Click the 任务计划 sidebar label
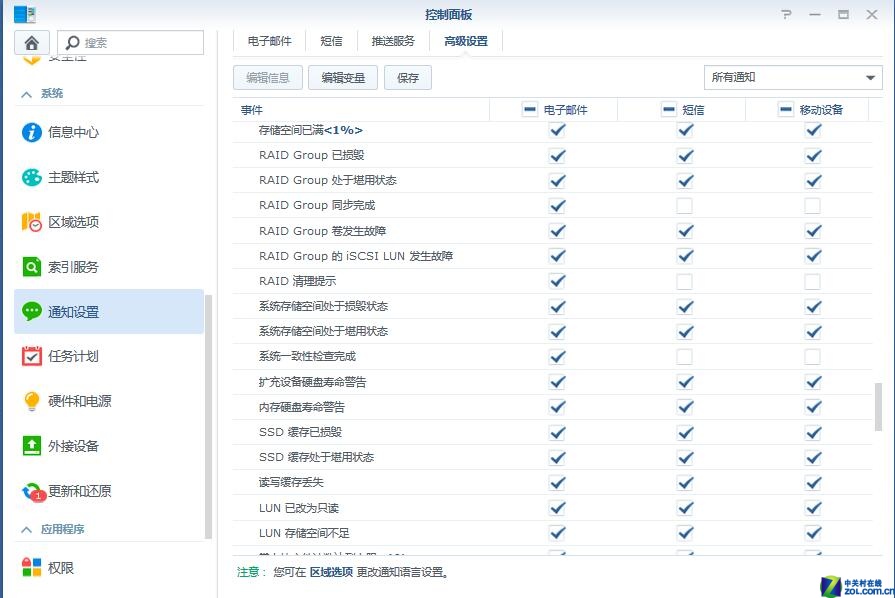This screenshot has width=895, height=598. pos(74,356)
